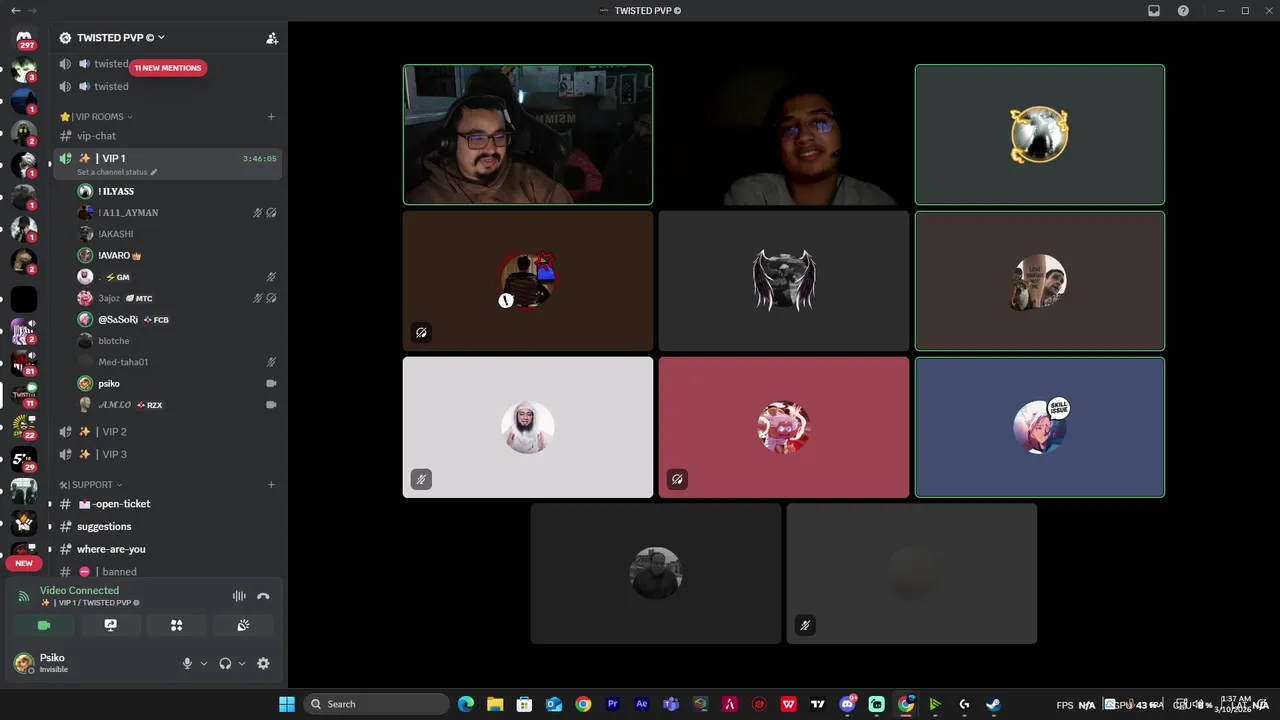Share your screen
The image size is (1280, 720).
click(110, 625)
